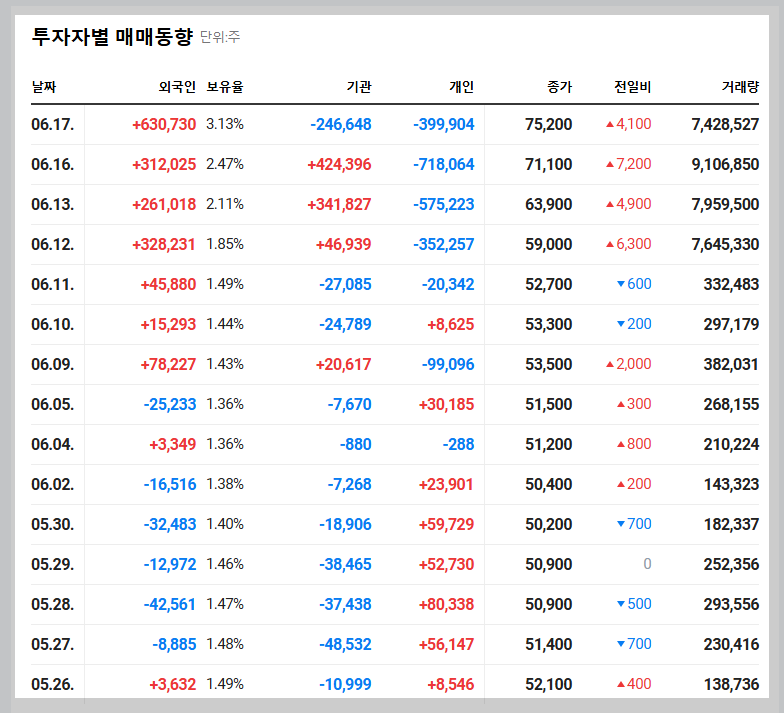The width and height of the screenshot is (784, 713).
Task: Click individual value +30,185
Action: pyautogui.click(x=446, y=404)
